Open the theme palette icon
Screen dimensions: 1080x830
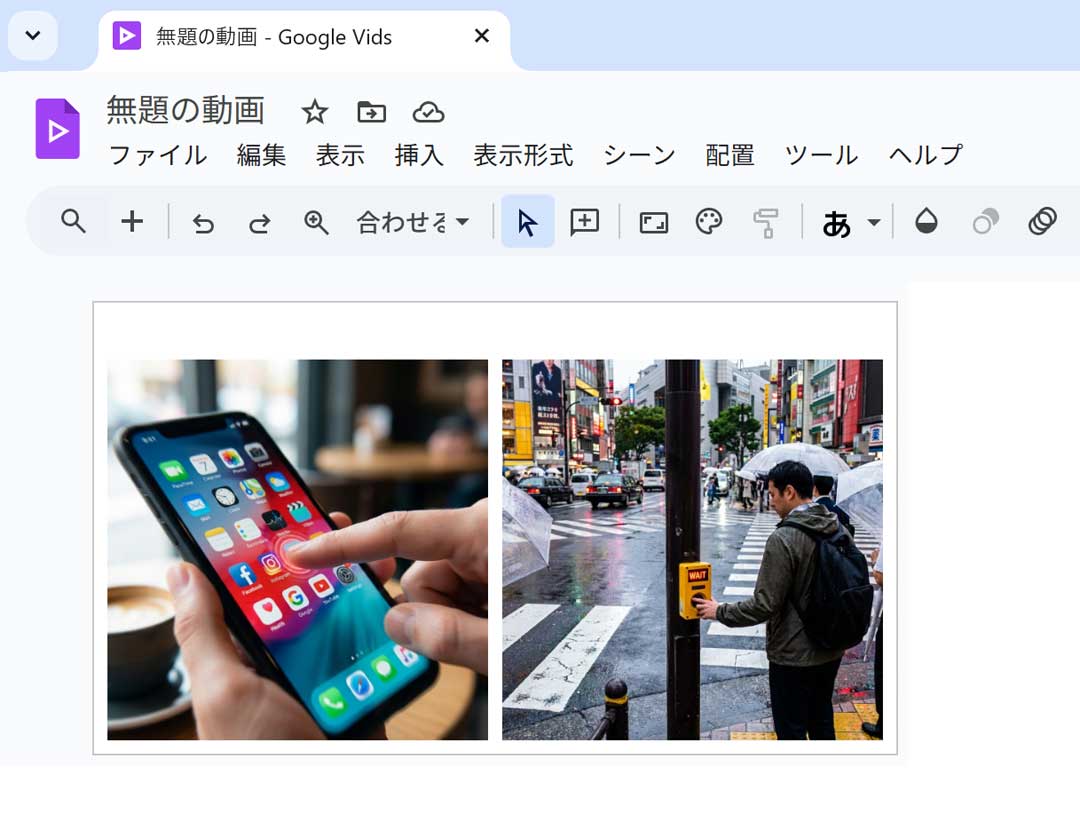click(x=709, y=222)
